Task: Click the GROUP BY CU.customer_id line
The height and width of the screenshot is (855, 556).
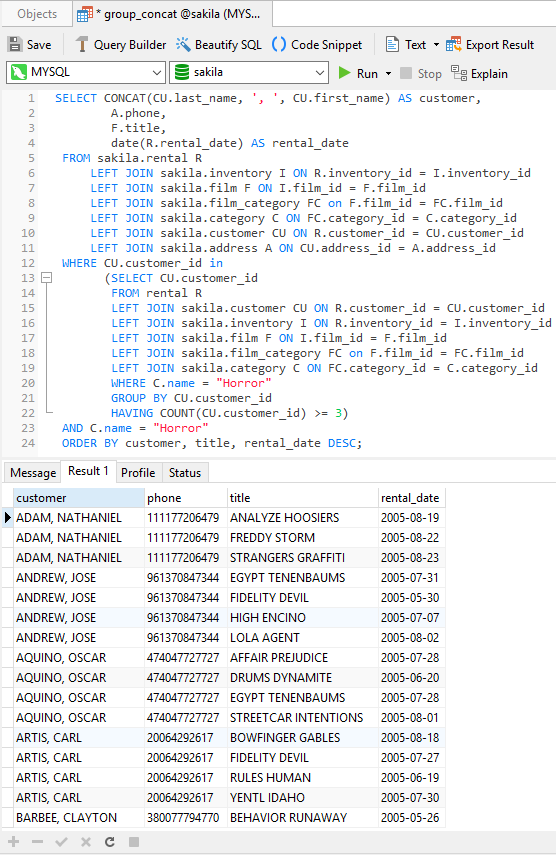Action: [x=191, y=398]
